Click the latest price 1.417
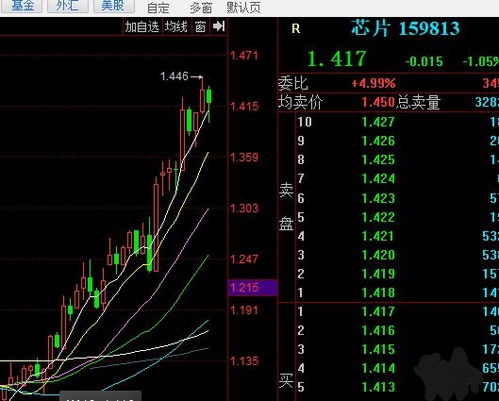This screenshot has width=499, height=401. [x=337, y=59]
